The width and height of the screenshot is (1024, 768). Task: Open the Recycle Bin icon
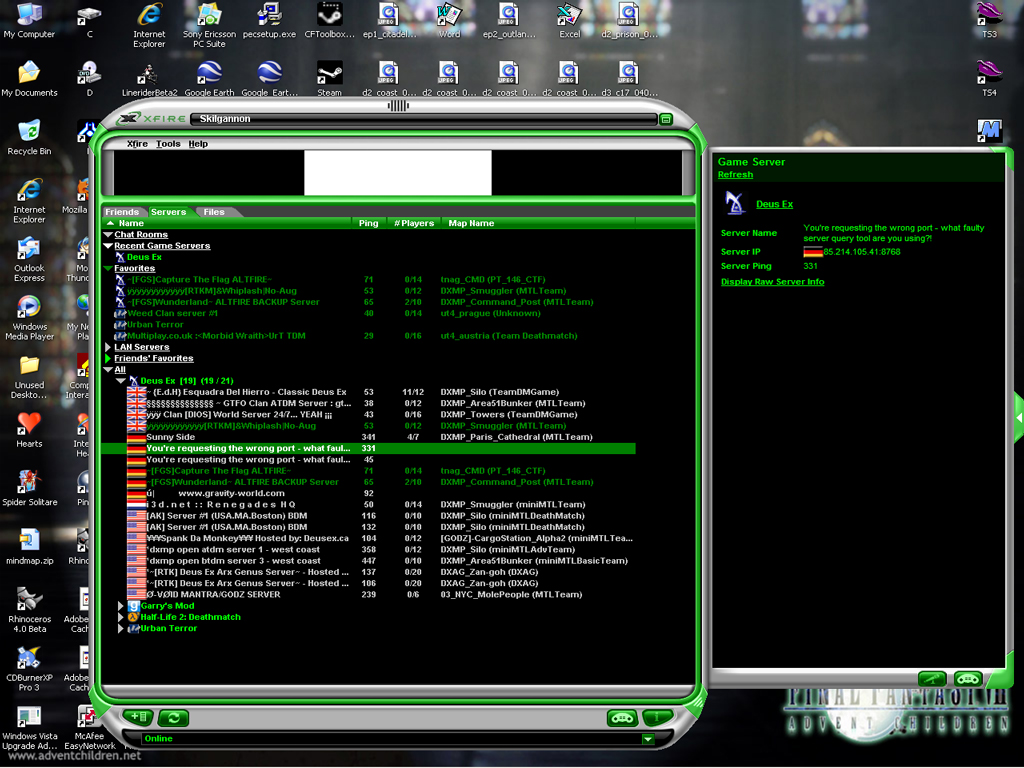(29, 137)
